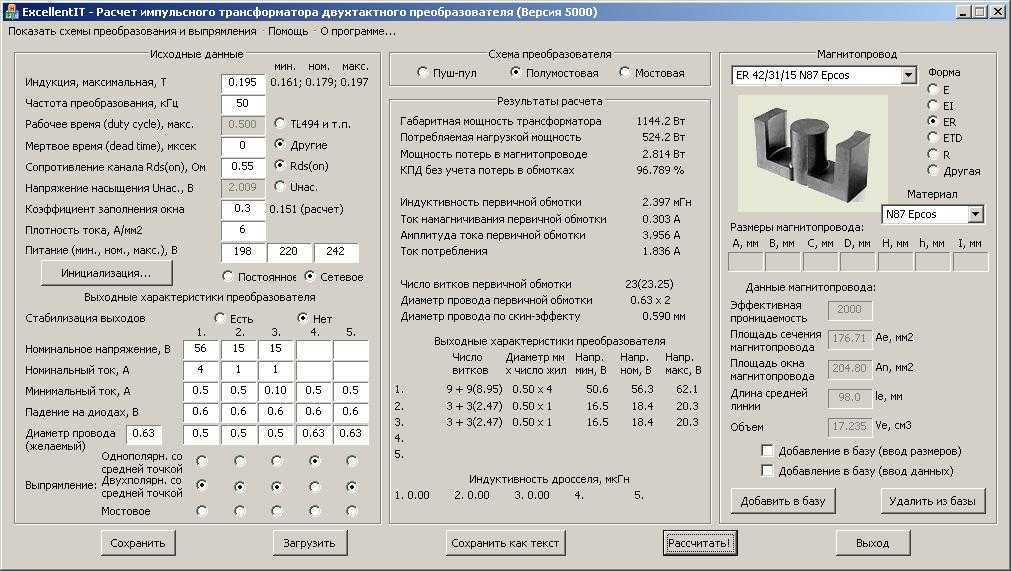
Task: Open the material dropdown 'N87 Epcos'
Action: coord(976,214)
